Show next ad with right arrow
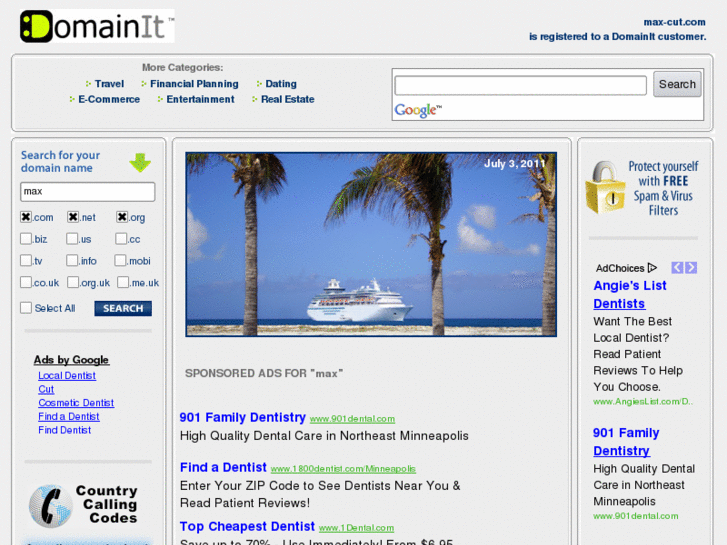This screenshot has height=545, width=727. coord(691,268)
